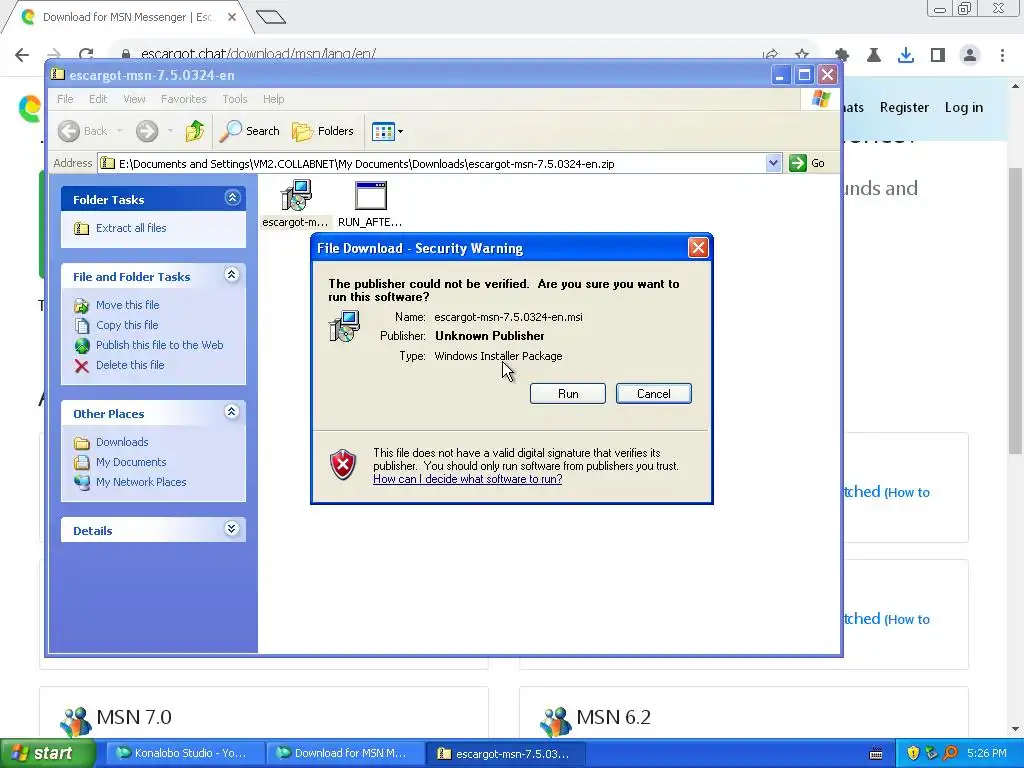Collapse the Folder Tasks panel
Screen dimensions: 1024x768
pos(232,198)
